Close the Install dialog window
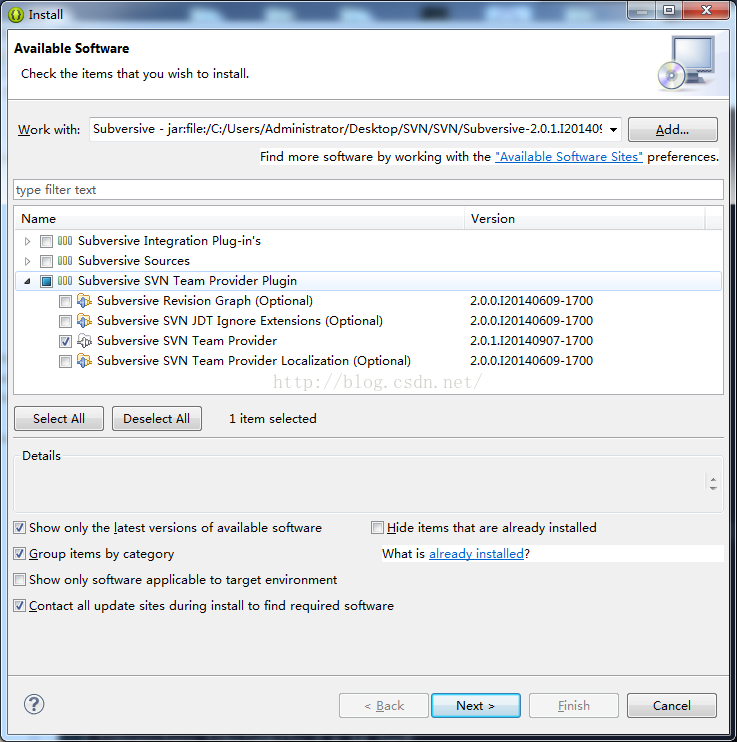Viewport: 737px width, 742px height. click(x=706, y=10)
